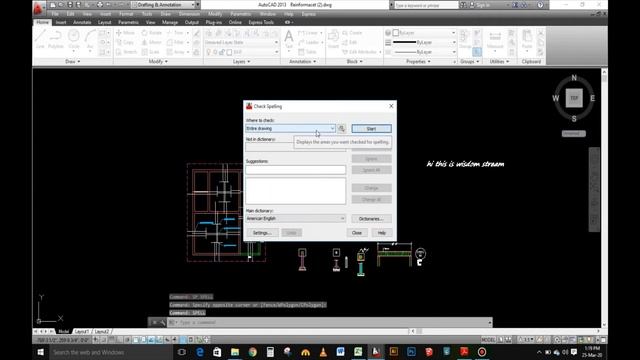Toggle the layer on/off lightbulb icon
Image resolution: width=640 pixels, height=360 pixels.
tap(209, 52)
